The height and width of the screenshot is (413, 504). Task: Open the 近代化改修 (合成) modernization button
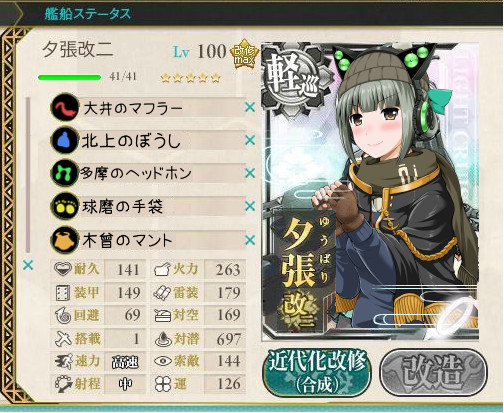[x=317, y=373]
